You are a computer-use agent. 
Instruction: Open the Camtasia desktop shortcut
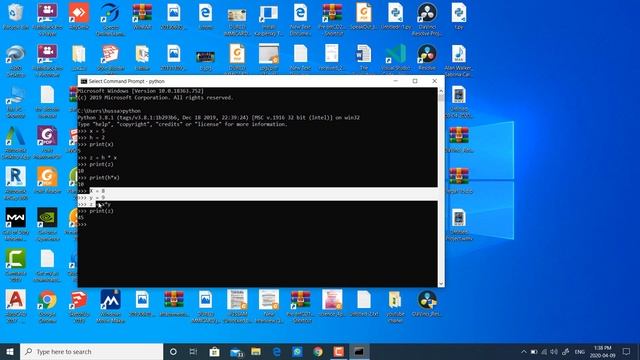click(x=16, y=264)
